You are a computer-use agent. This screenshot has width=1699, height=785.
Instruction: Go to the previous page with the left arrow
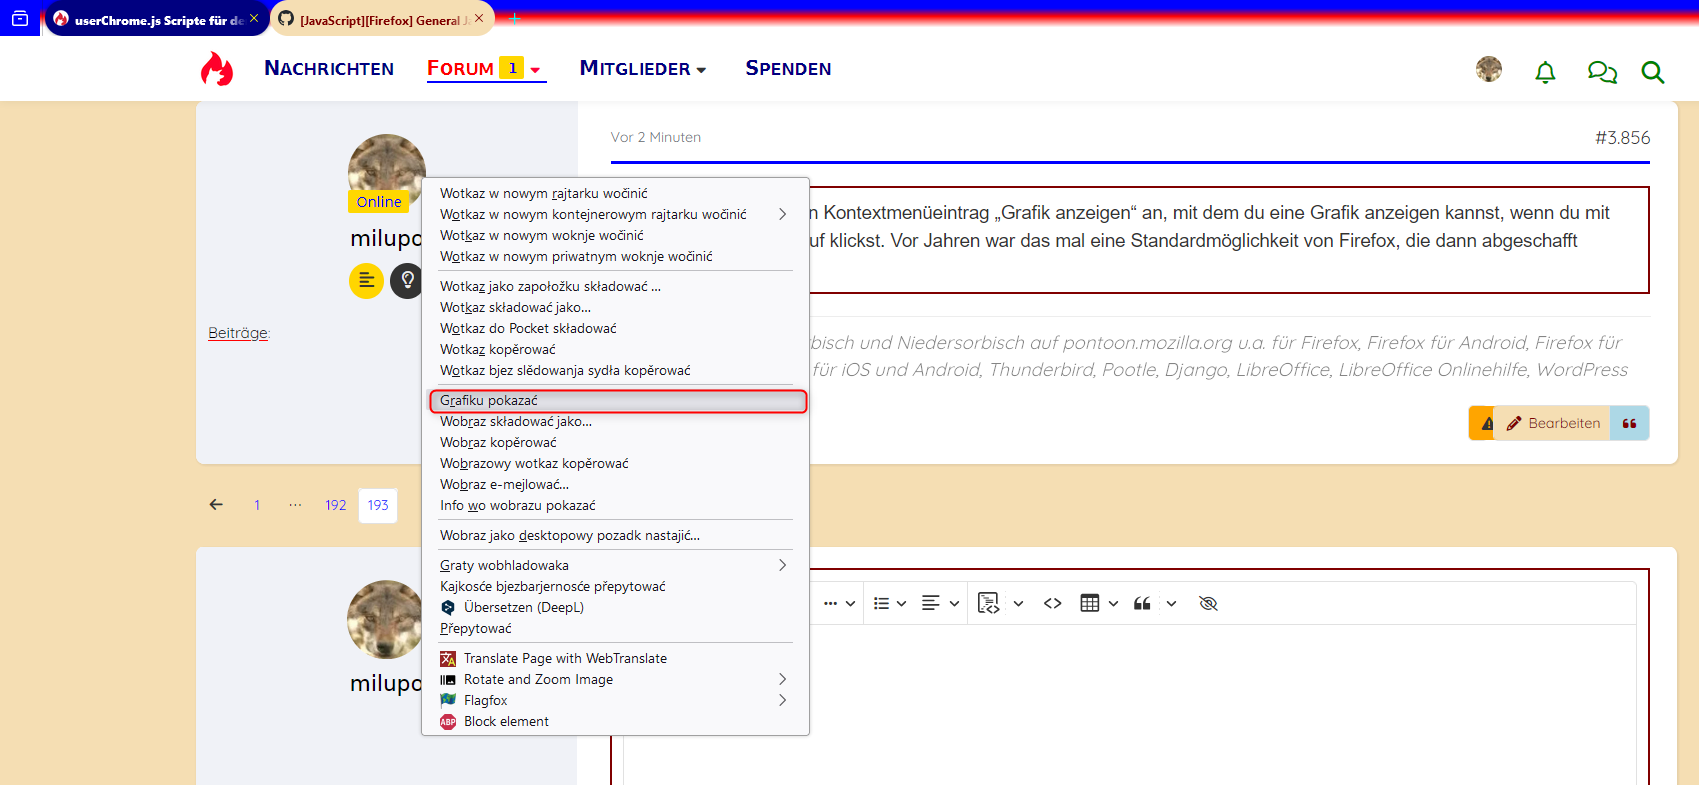216,505
